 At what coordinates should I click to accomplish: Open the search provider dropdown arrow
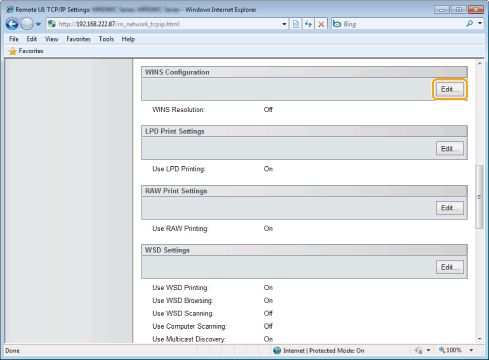pyautogui.click(x=480, y=23)
